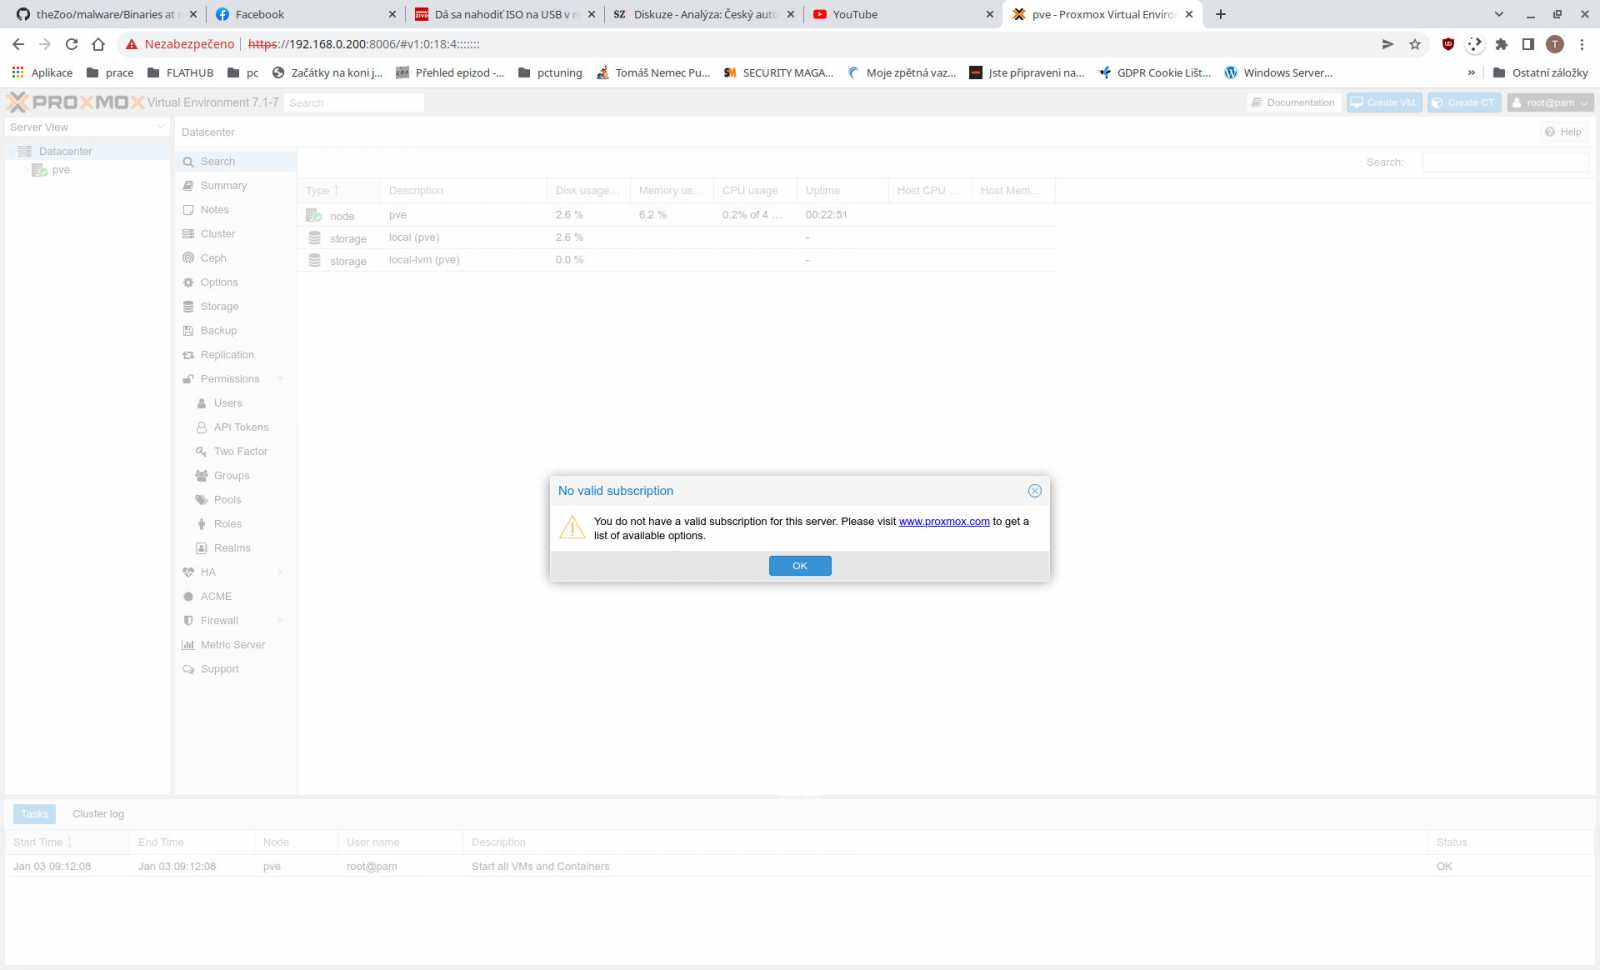Switch to the Cluster log tab
This screenshot has width=1600, height=970.
coord(98,814)
